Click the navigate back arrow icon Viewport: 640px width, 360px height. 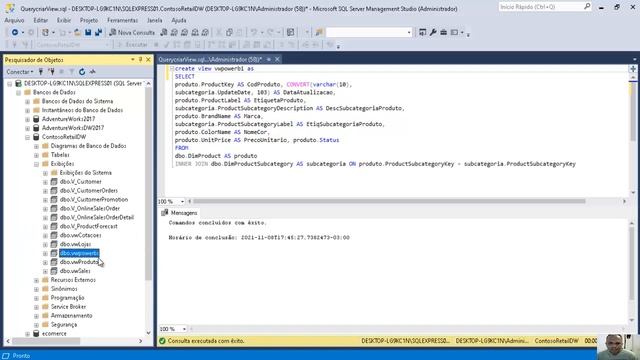point(15,32)
